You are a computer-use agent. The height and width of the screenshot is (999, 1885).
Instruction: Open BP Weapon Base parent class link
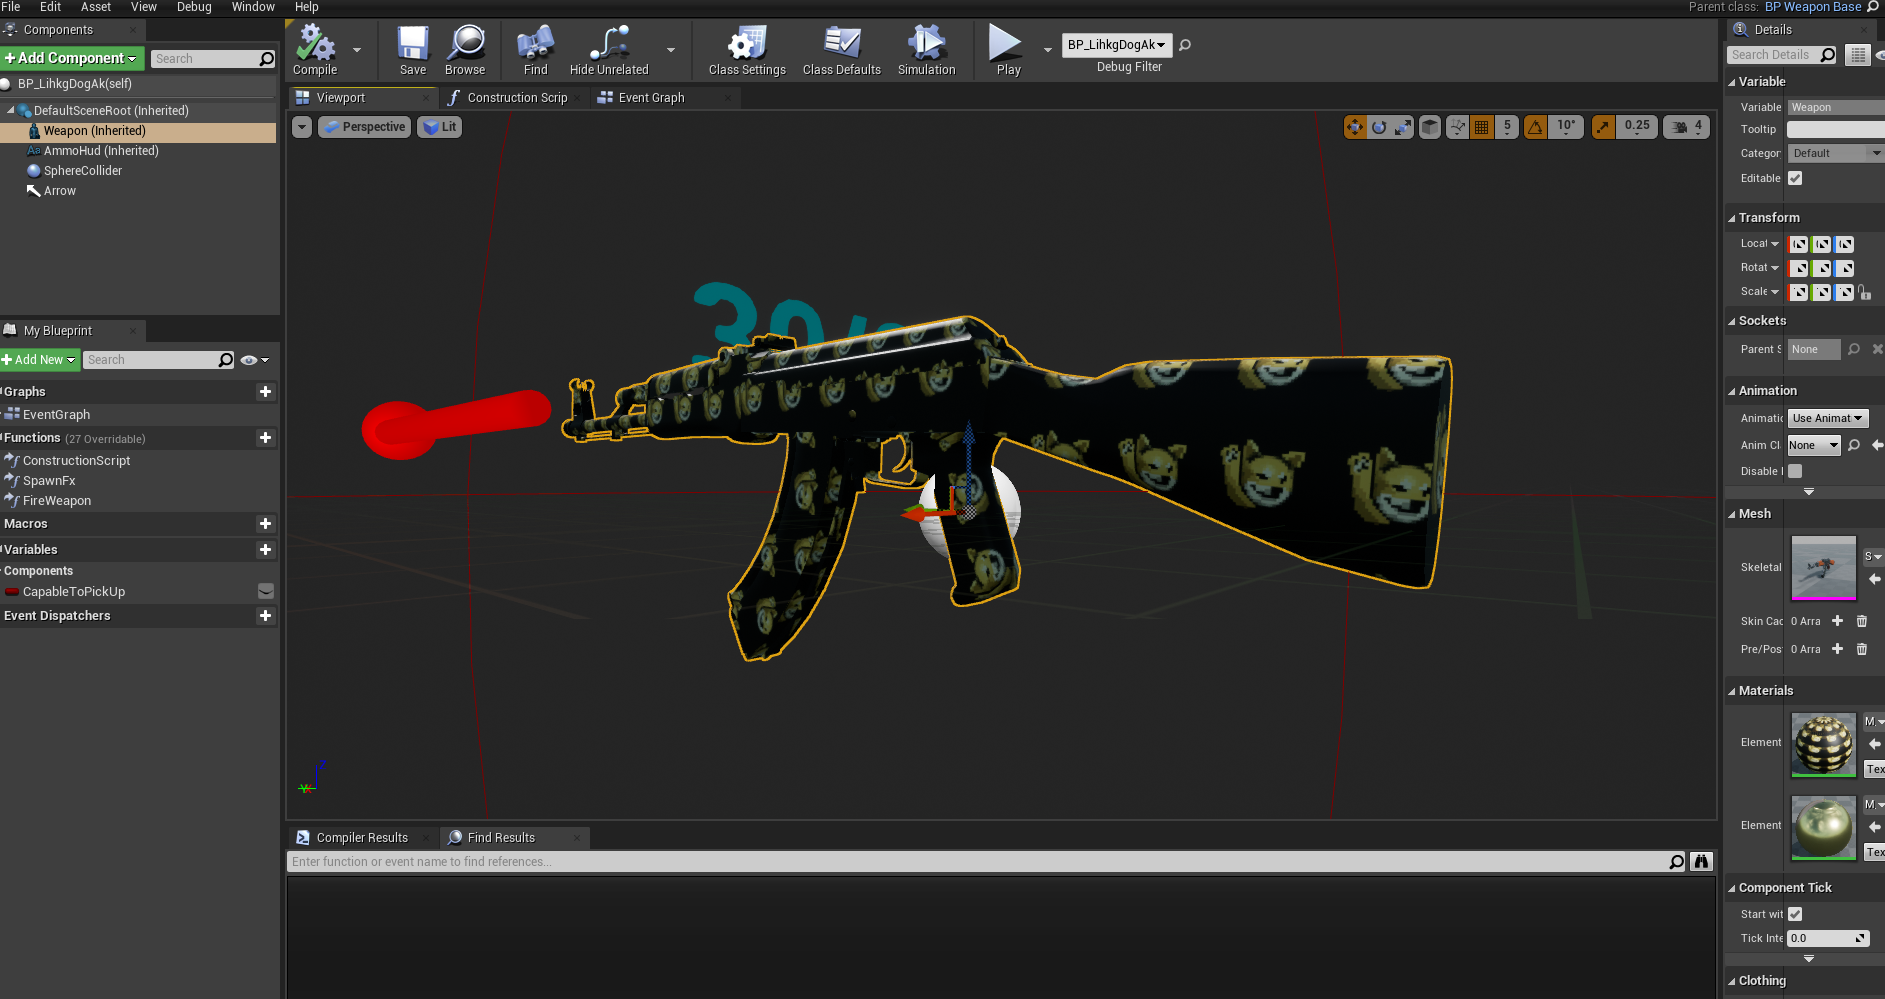1813,7
